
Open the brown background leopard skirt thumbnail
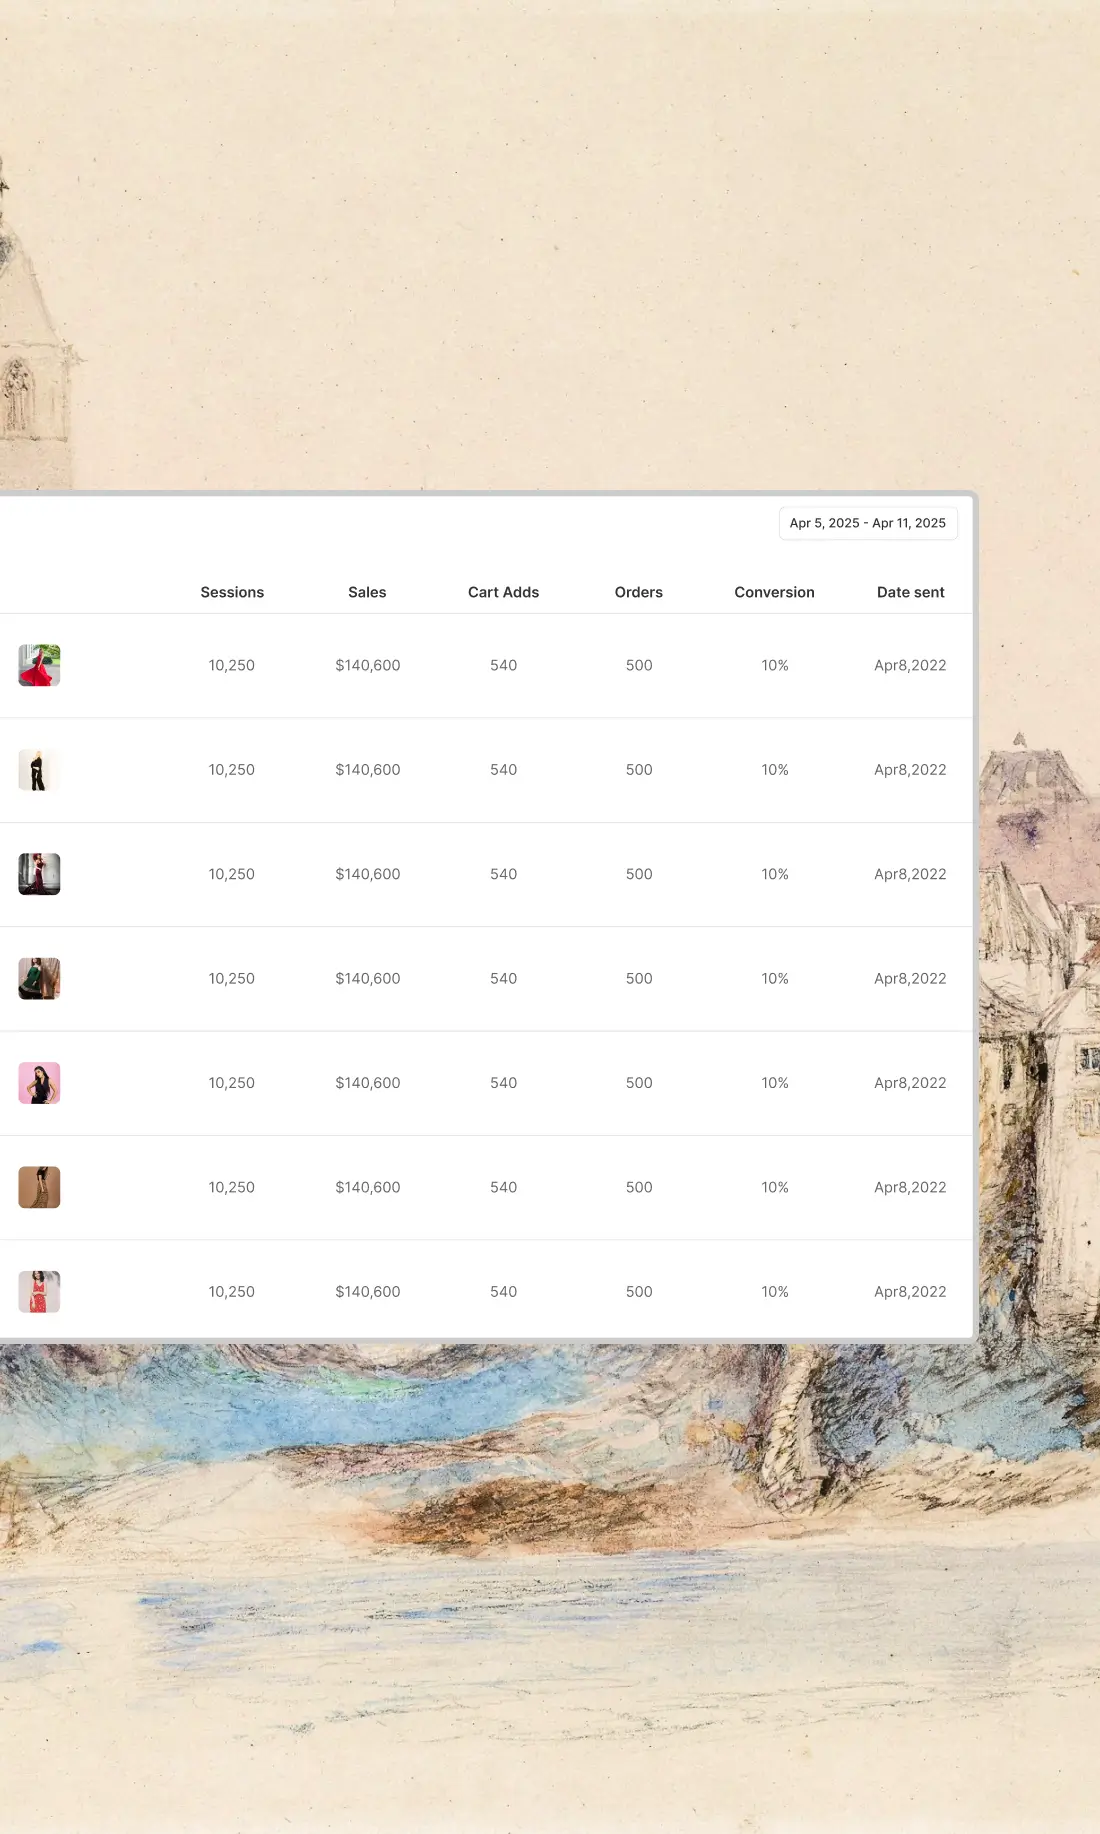pos(39,1188)
